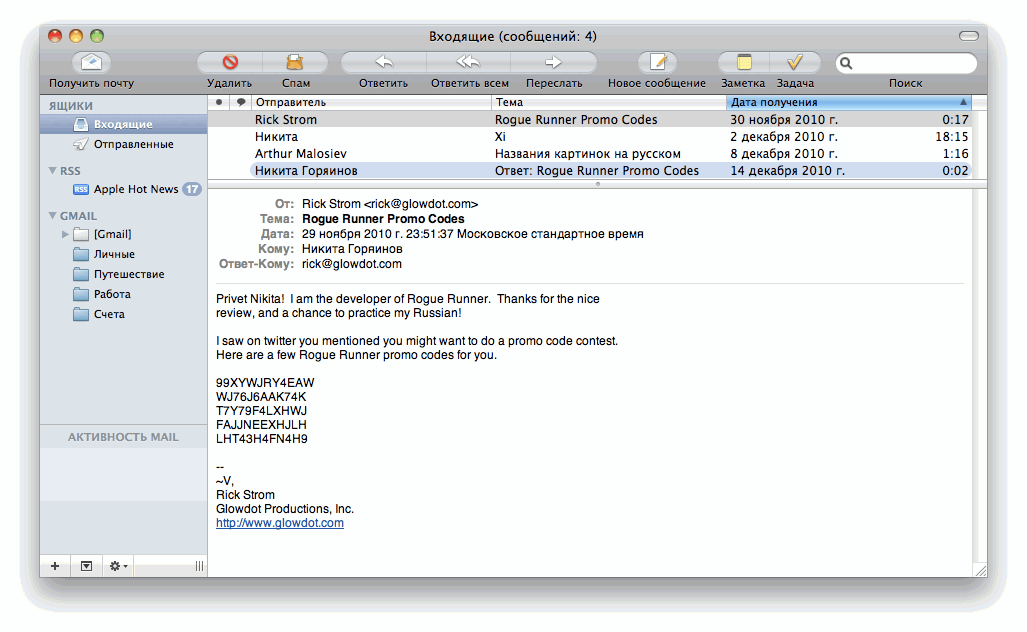Click the sender address Rick Strom <rick@glowdot.com>
Viewport: 1027px width, 632px height.
390,204
